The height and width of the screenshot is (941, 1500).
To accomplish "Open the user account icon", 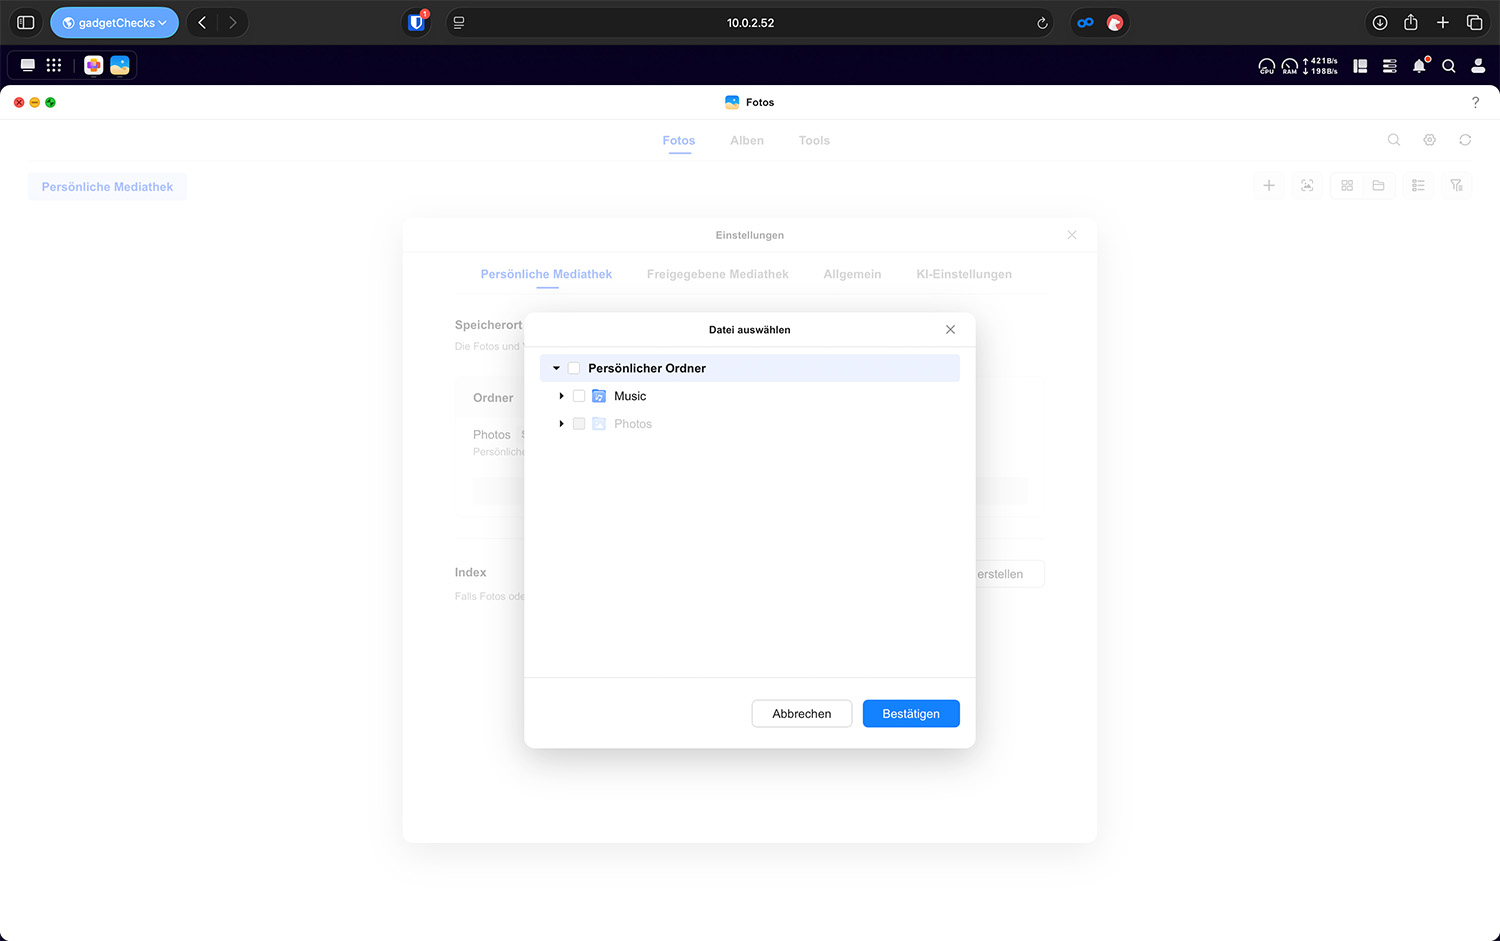I will 1478,66.
